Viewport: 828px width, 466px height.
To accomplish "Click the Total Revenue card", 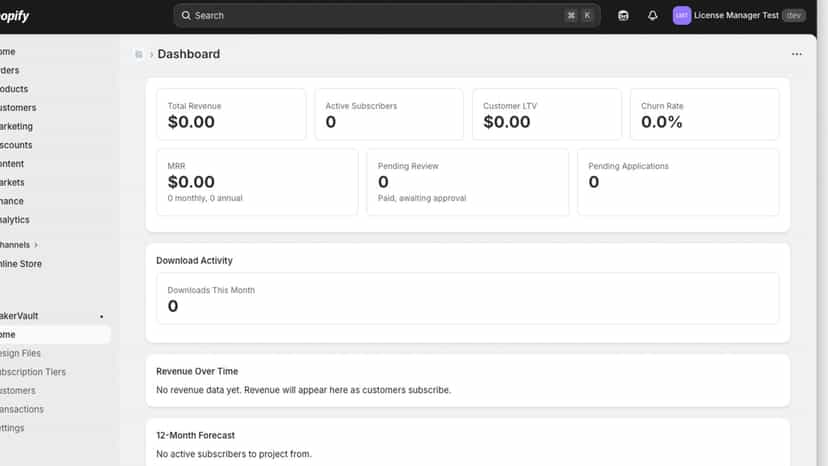I will [x=231, y=114].
